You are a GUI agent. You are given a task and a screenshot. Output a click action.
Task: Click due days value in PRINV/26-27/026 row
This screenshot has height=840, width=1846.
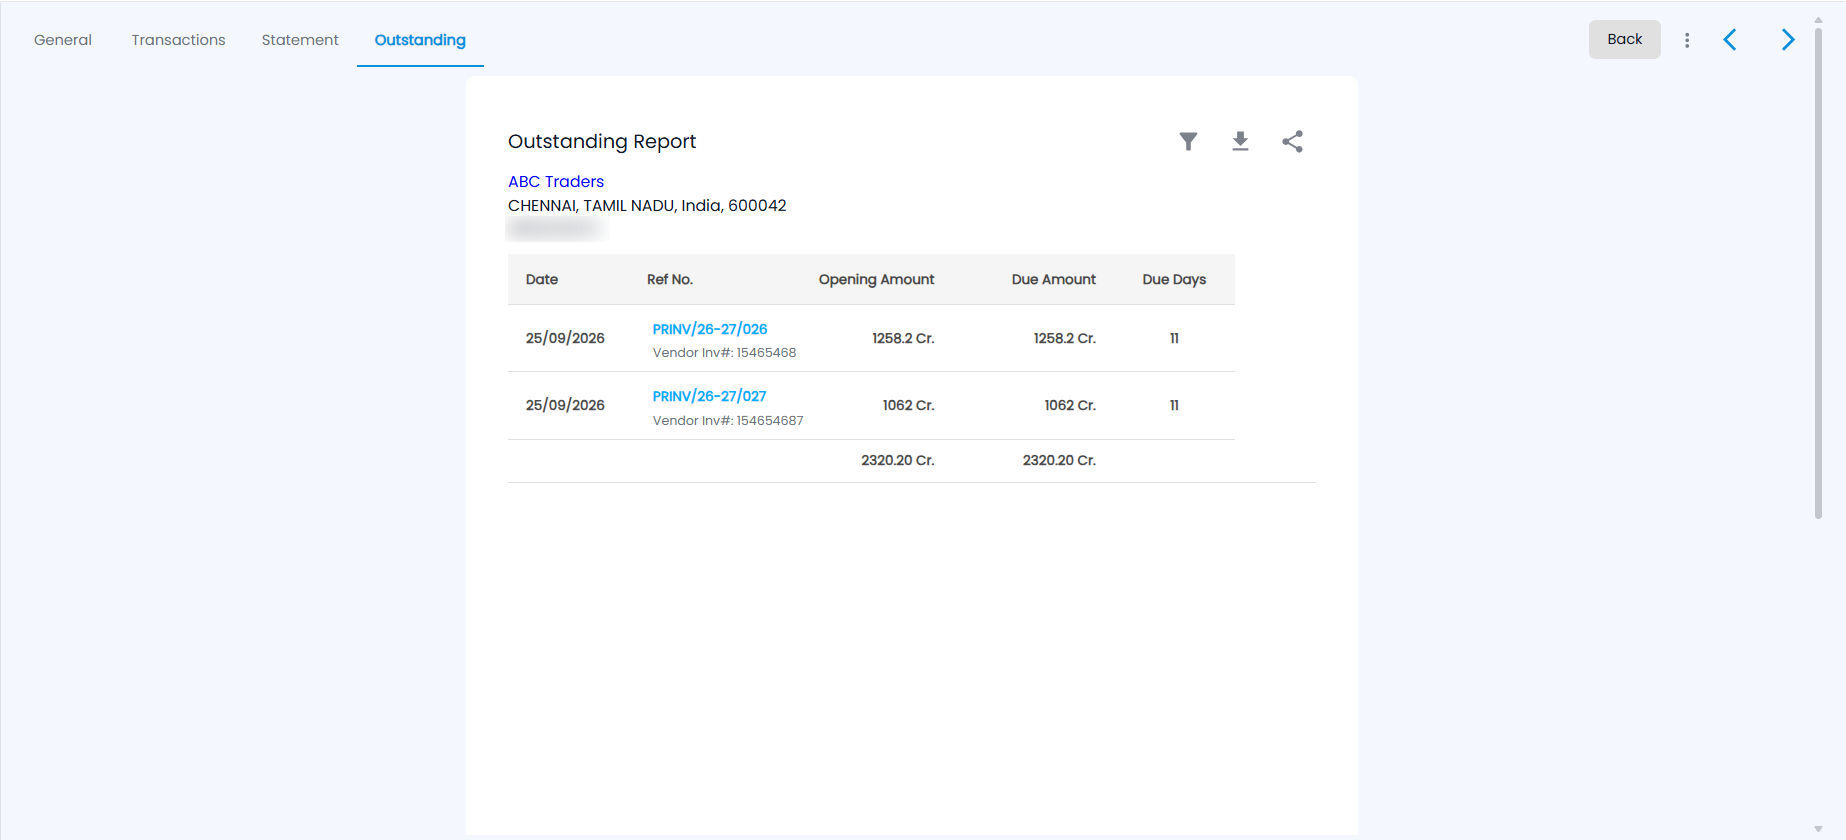pyautogui.click(x=1174, y=338)
